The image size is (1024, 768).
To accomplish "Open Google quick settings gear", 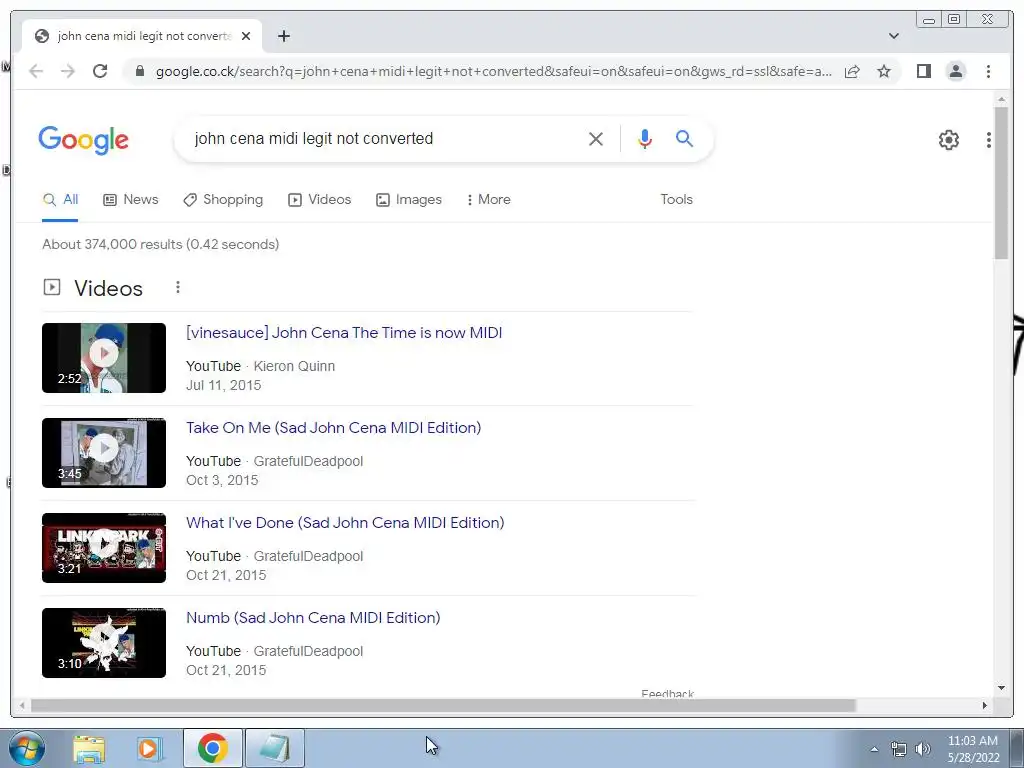I will point(948,139).
